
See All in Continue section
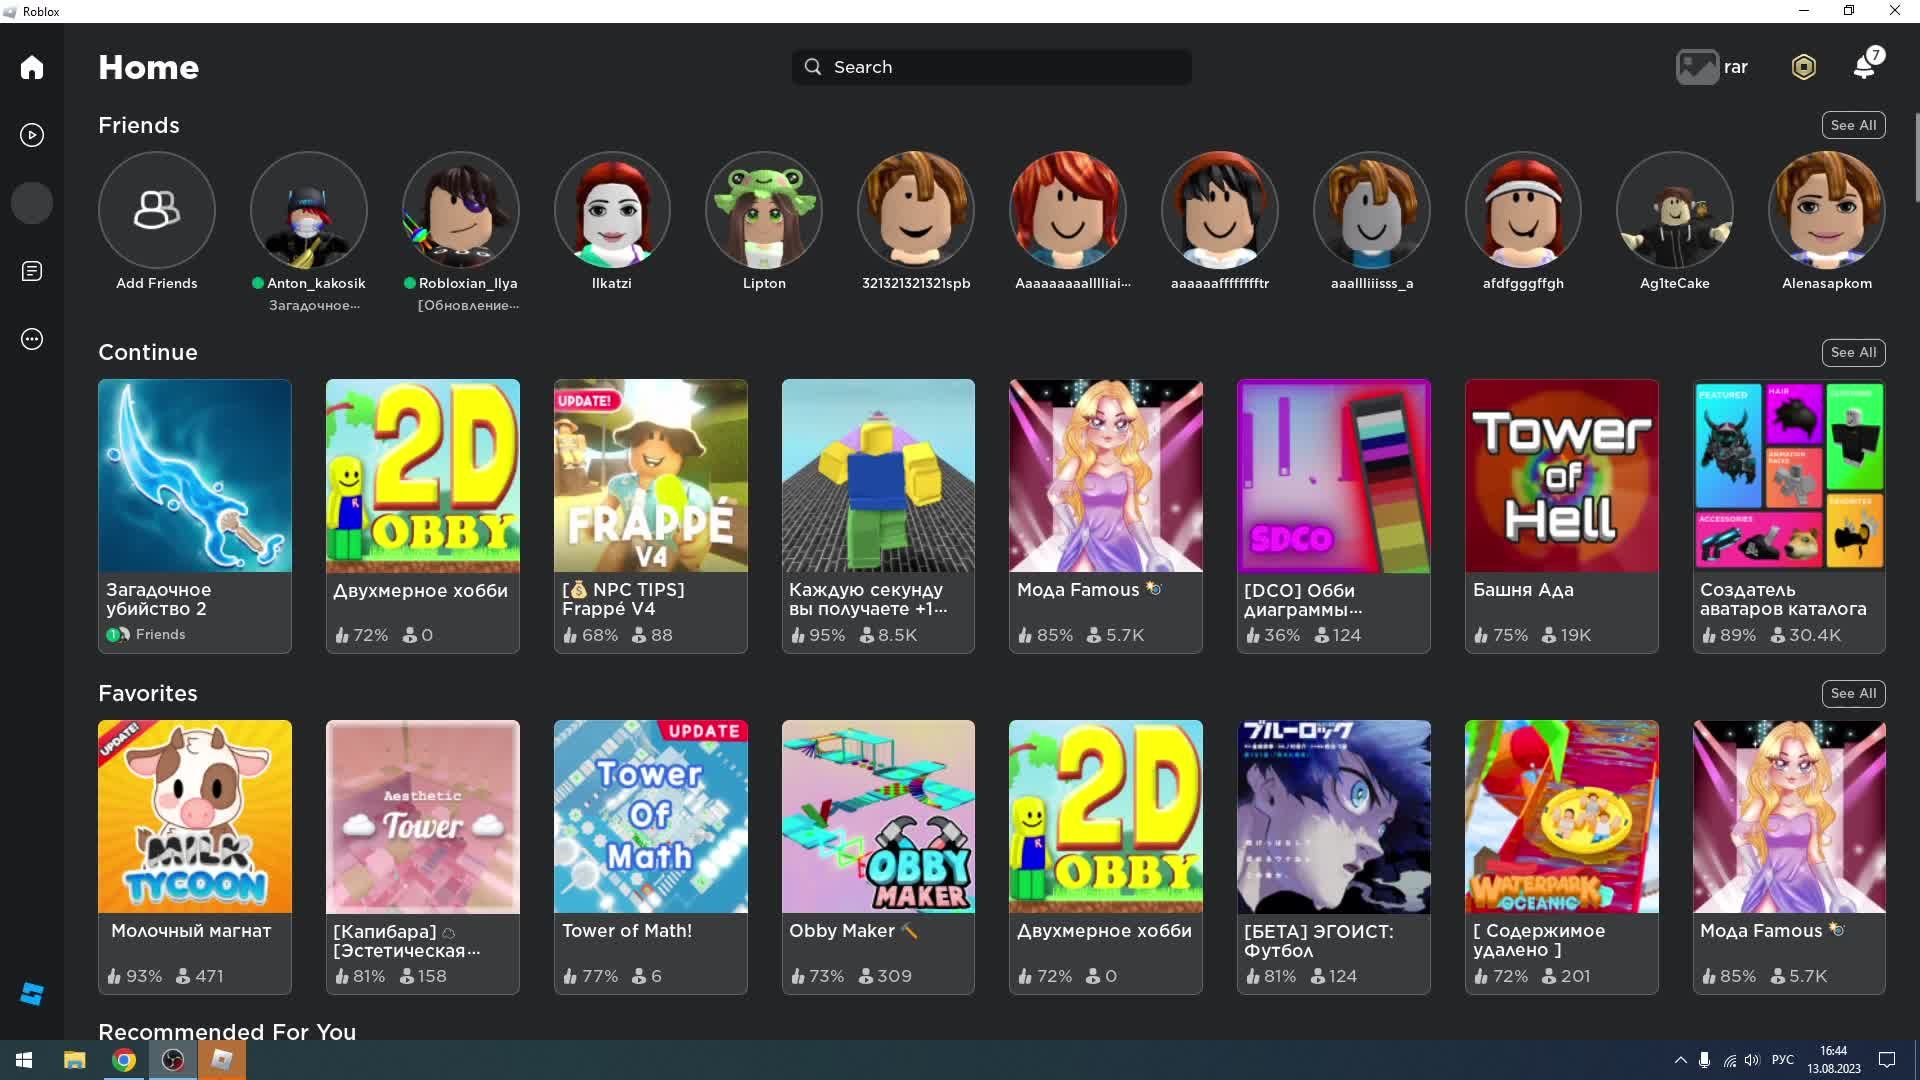[1853, 352]
